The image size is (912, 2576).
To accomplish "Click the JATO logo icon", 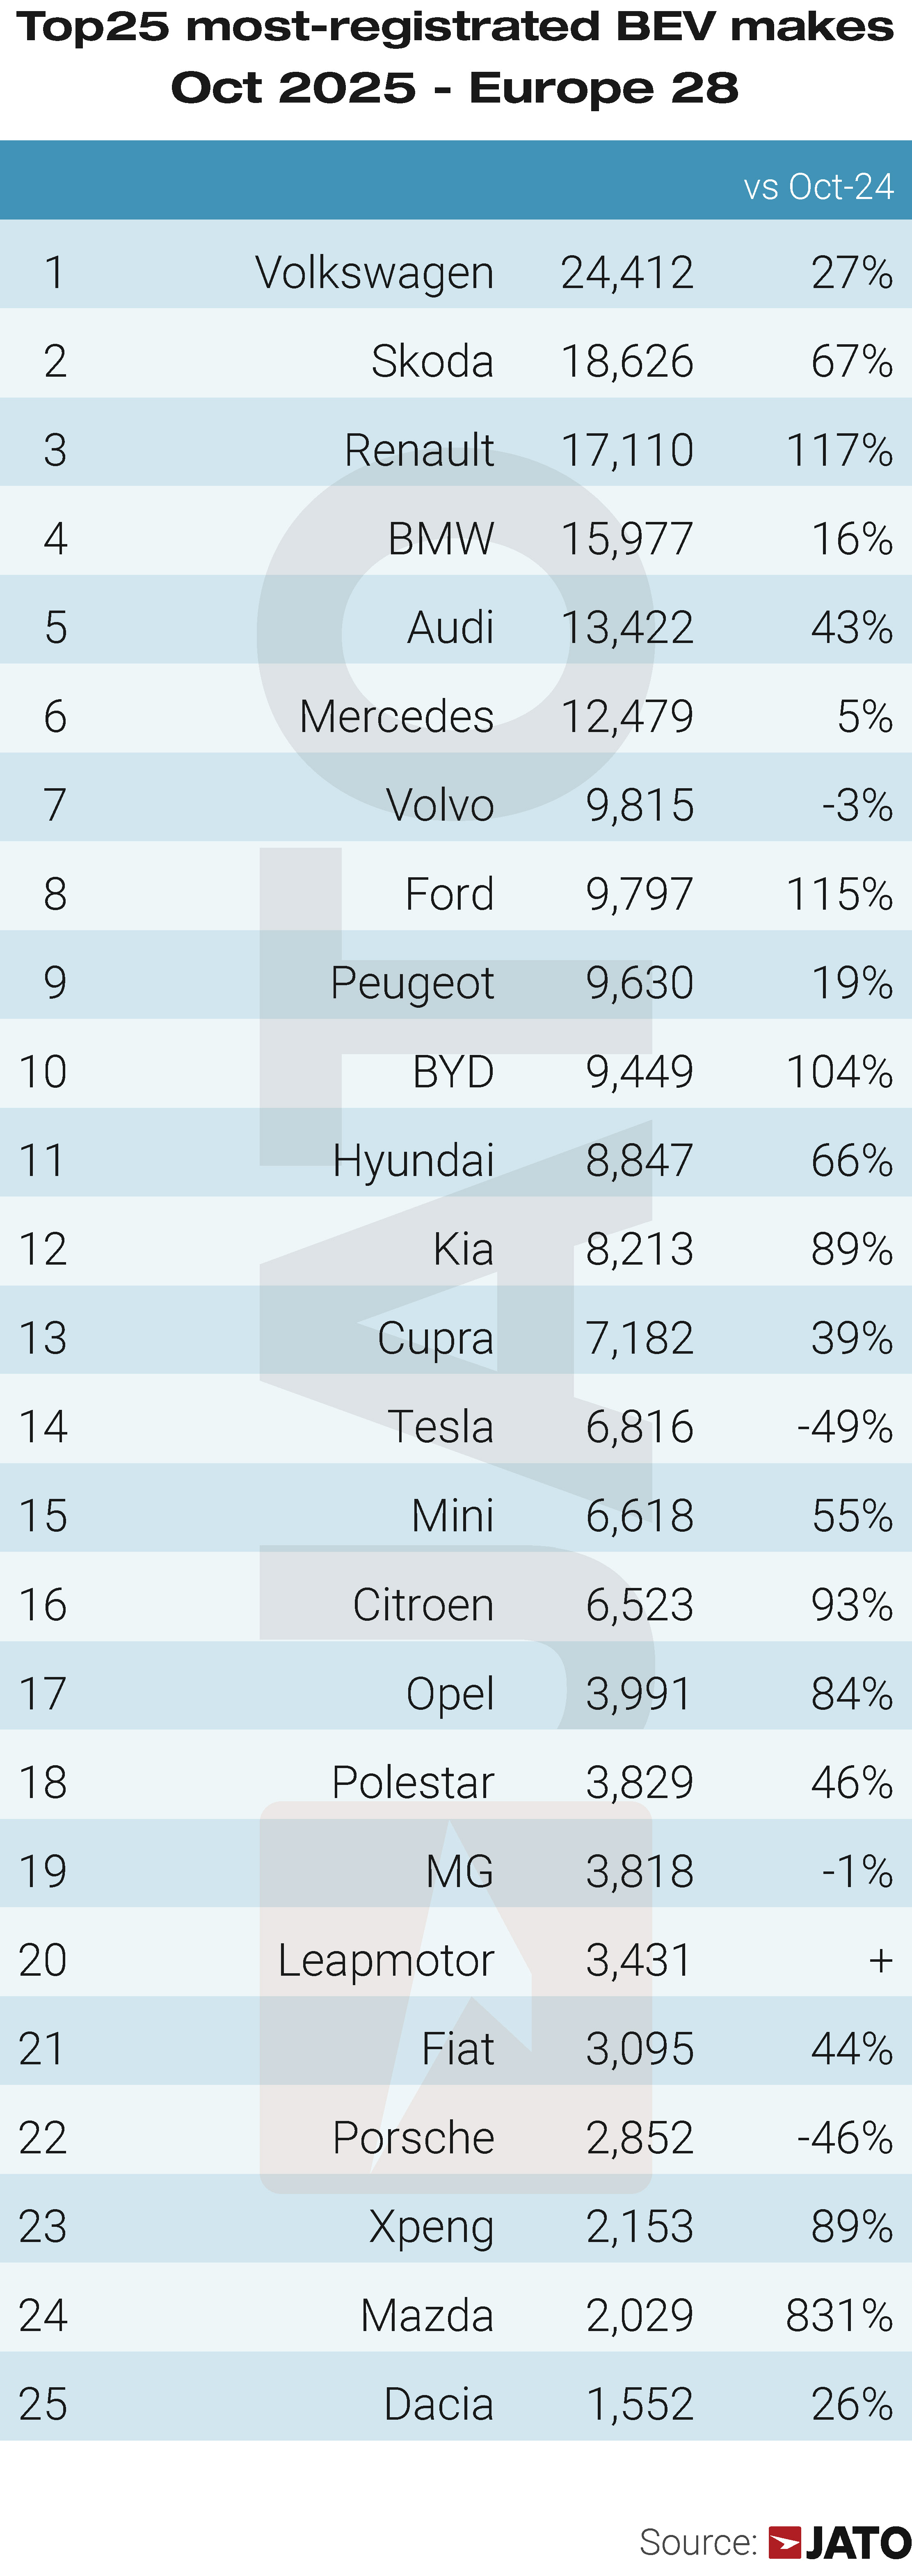I will click(x=785, y=2542).
